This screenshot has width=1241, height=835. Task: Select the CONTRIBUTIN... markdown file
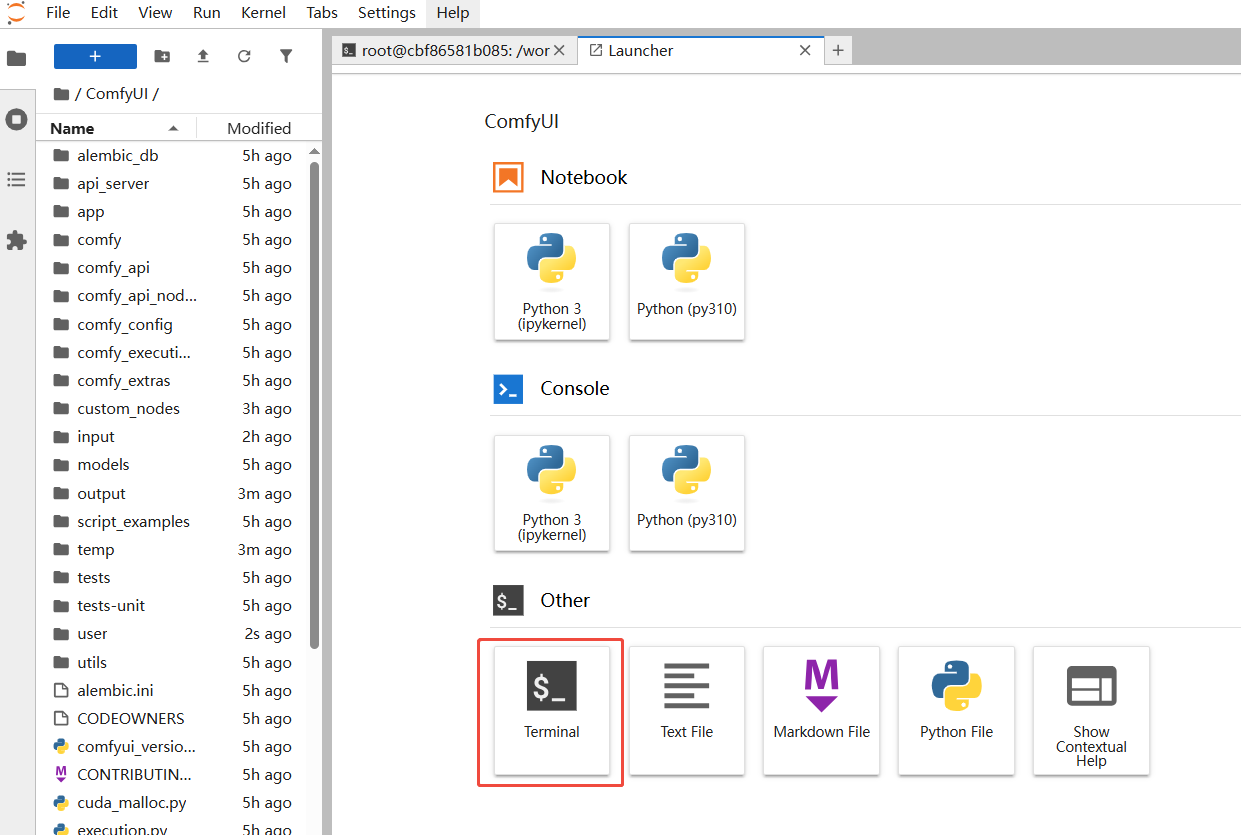(172, 775)
